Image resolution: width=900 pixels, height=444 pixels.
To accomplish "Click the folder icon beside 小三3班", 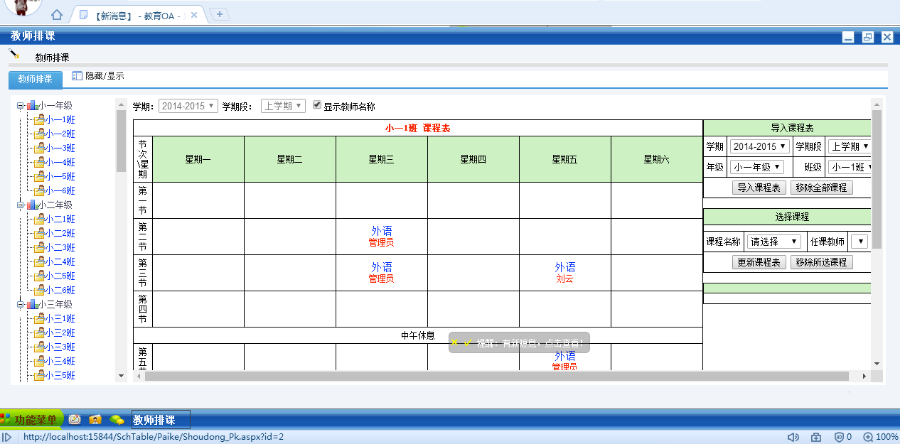I will [x=39, y=346].
